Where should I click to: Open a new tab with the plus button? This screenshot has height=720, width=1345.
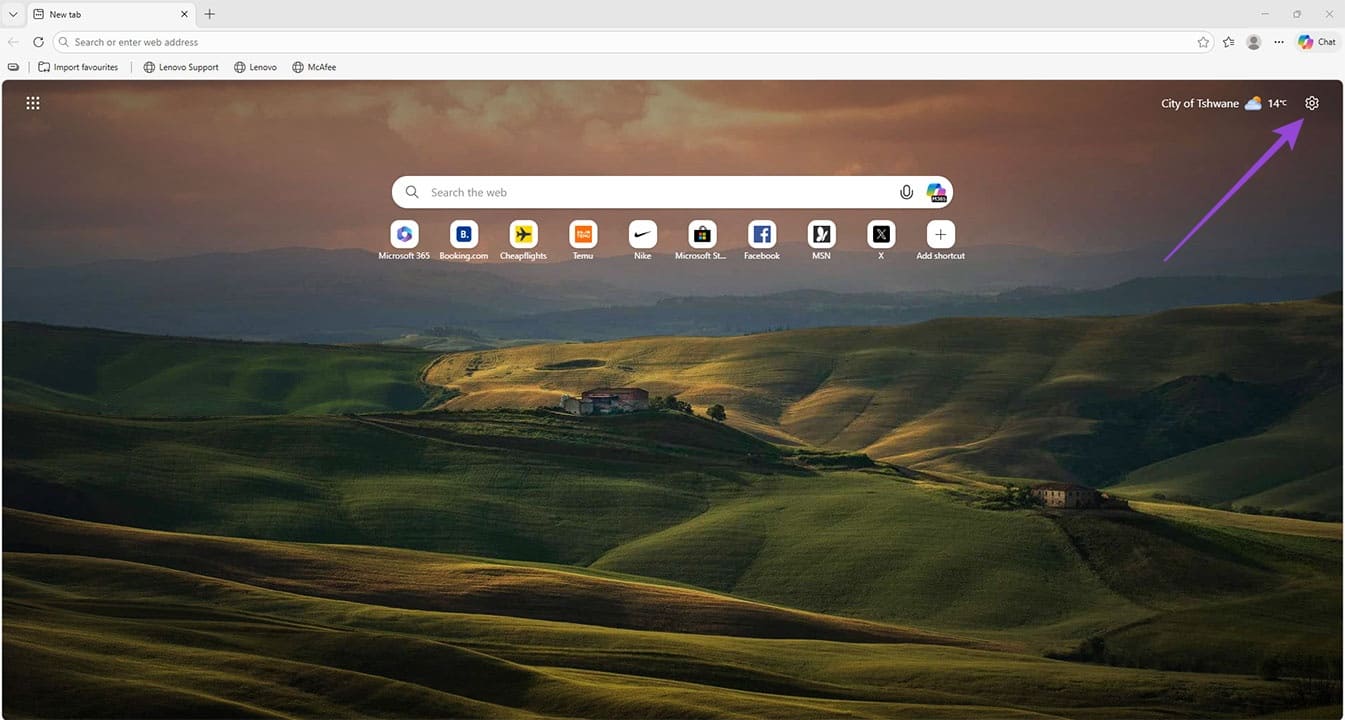pyautogui.click(x=209, y=14)
